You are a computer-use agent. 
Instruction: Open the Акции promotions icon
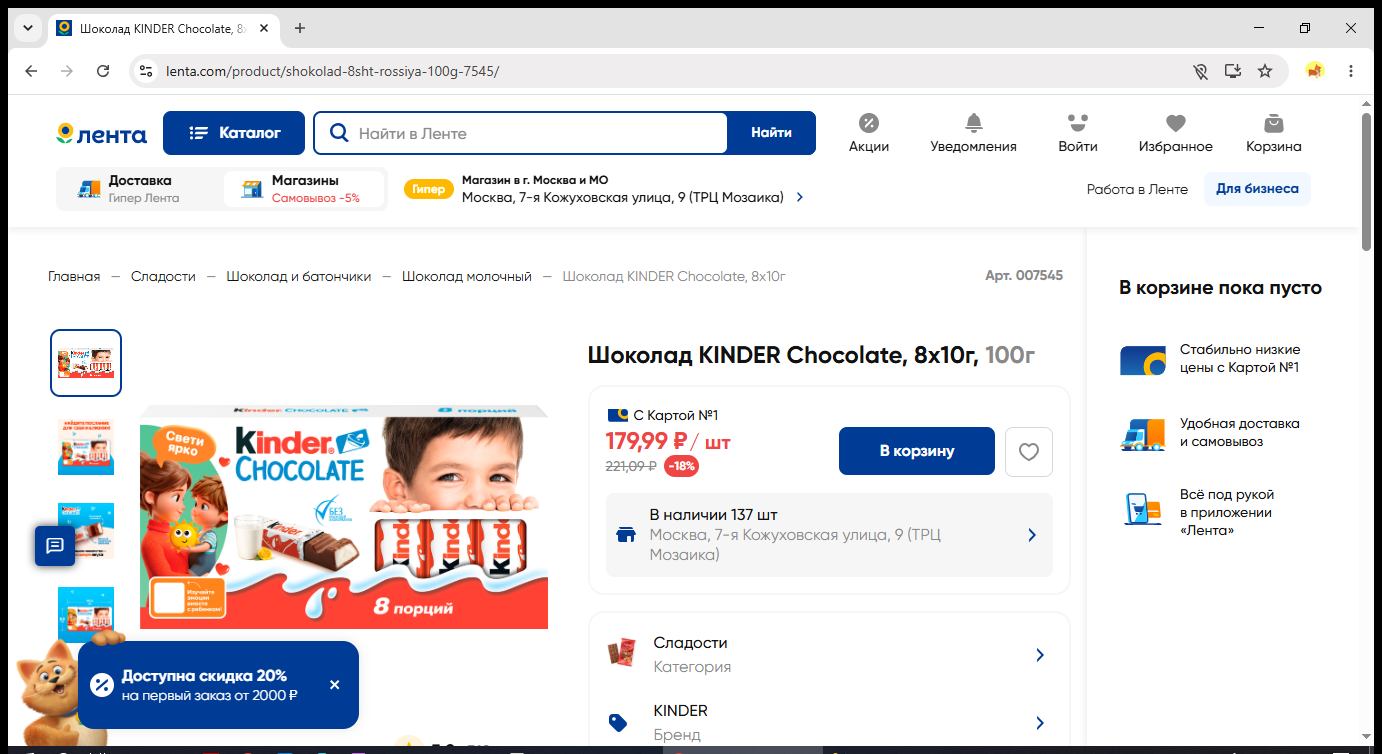868,133
